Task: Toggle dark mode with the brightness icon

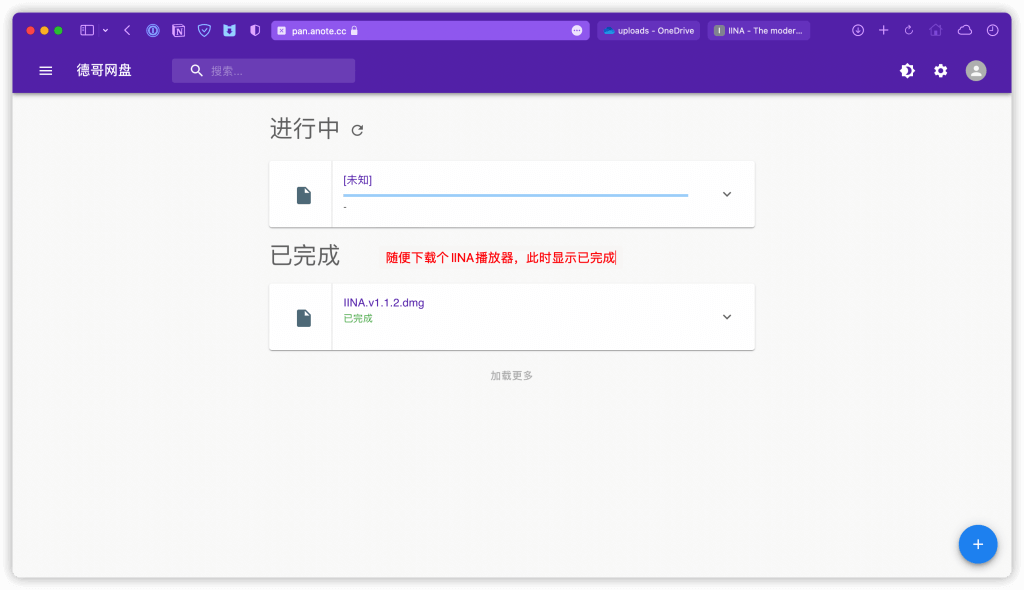Action: pos(907,71)
